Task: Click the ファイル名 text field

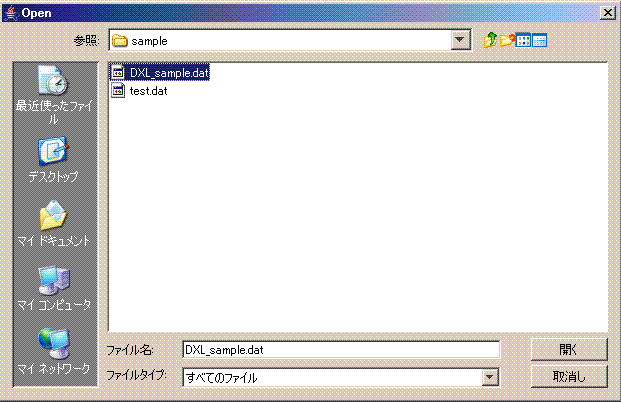Action: pyautogui.click(x=341, y=350)
